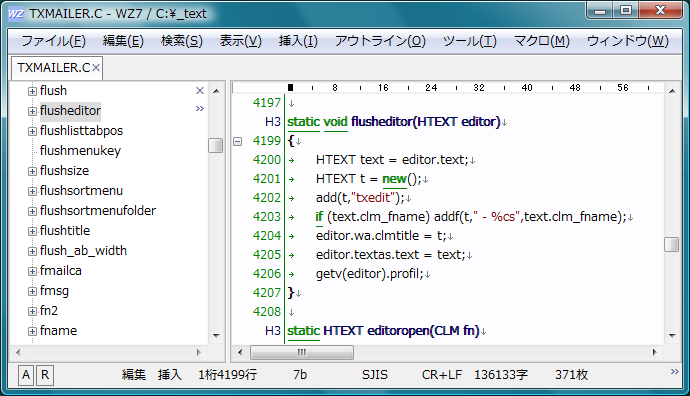This screenshot has width=690, height=396.
Task: Expand the flushsortmenufolder outline node
Action: pos(32,211)
